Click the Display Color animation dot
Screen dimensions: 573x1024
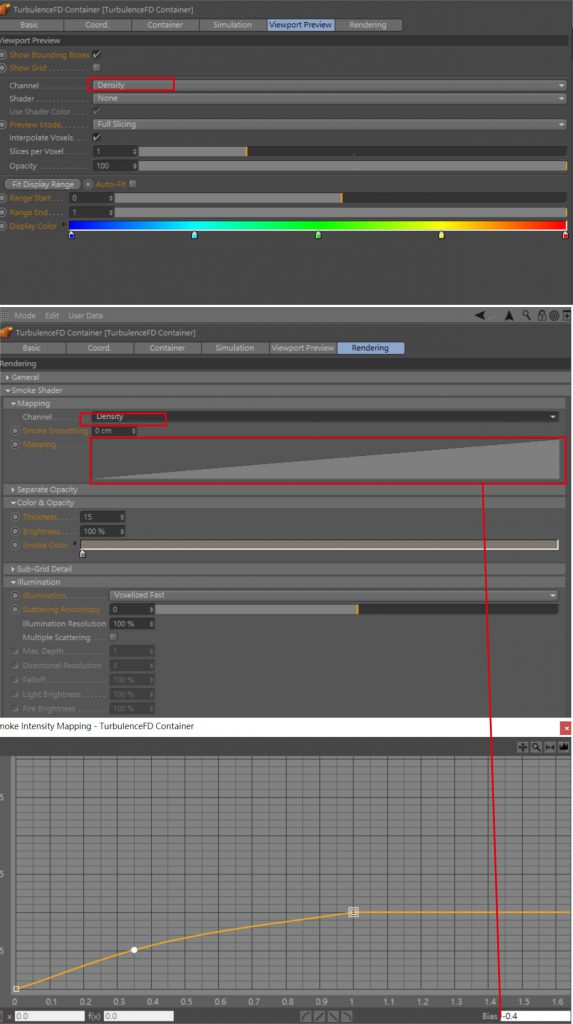[4, 226]
